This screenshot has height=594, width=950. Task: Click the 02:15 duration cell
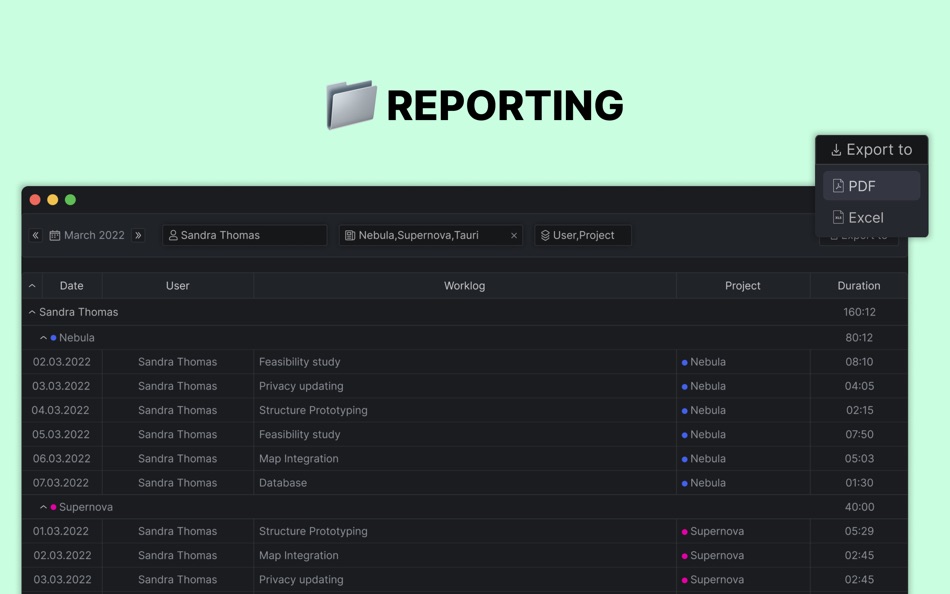coord(859,410)
